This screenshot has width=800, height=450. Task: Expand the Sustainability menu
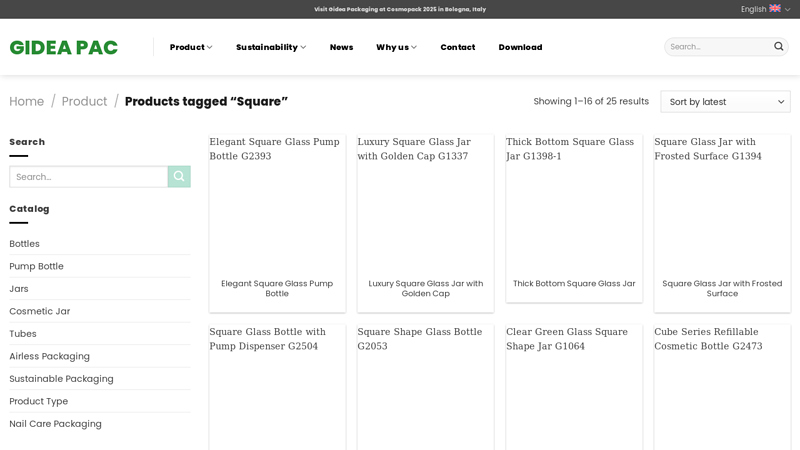coord(271,47)
